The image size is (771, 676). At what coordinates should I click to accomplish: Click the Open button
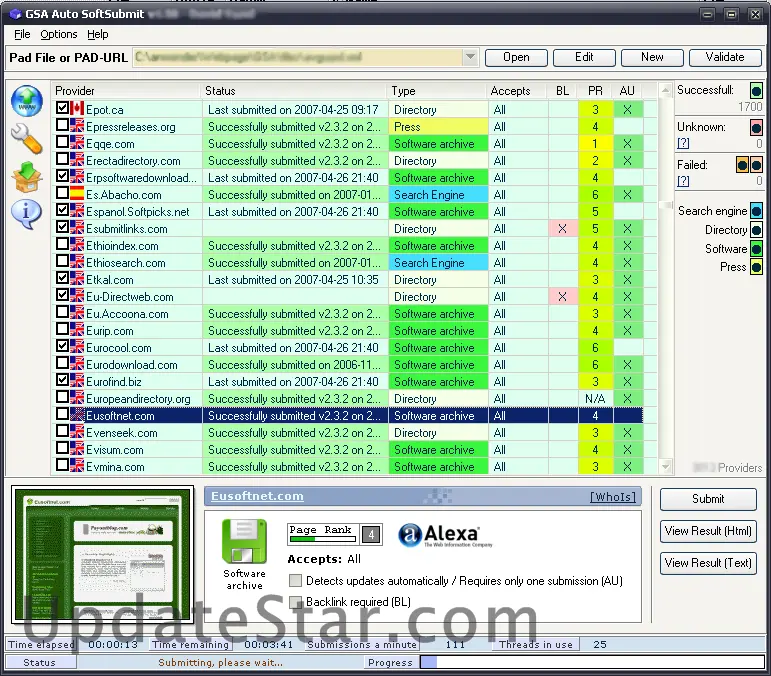(x=516, y=58)
